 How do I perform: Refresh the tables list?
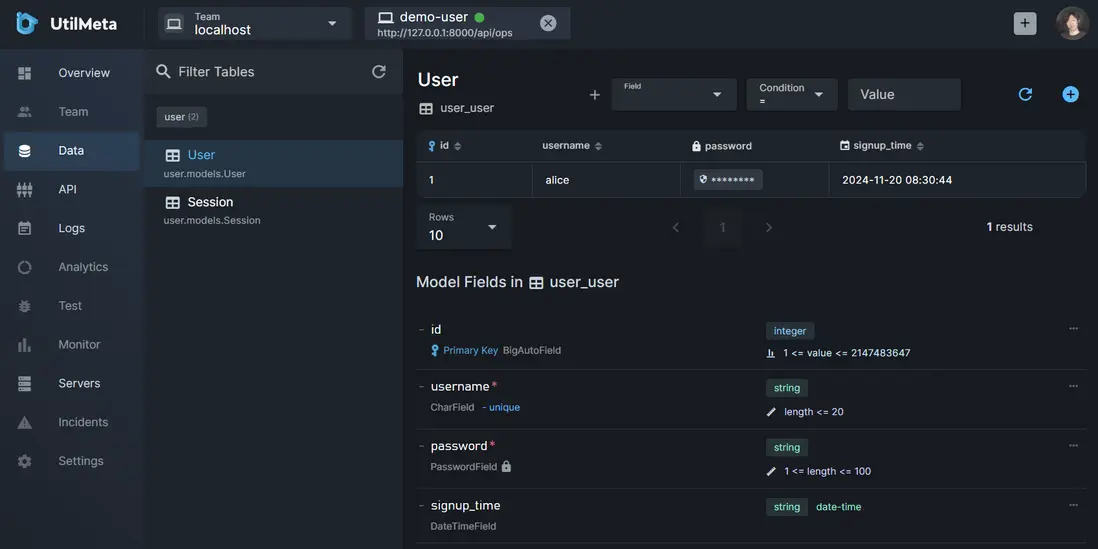tap(379, 71)
